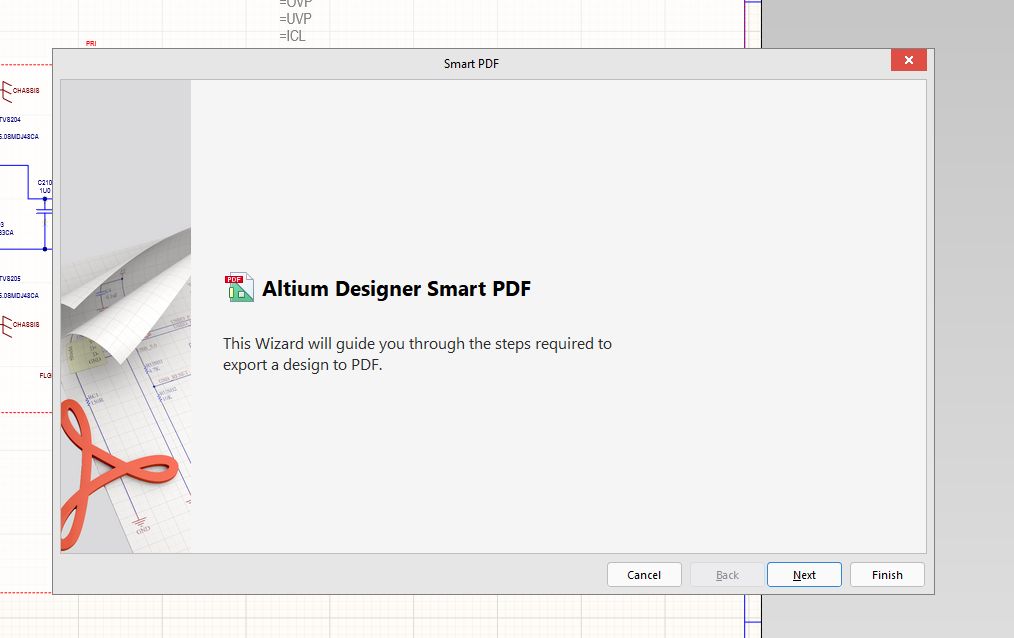Click Finish to complete the wizard
Viewport: 1014px width, 638px height.
(x=887, y=575)
